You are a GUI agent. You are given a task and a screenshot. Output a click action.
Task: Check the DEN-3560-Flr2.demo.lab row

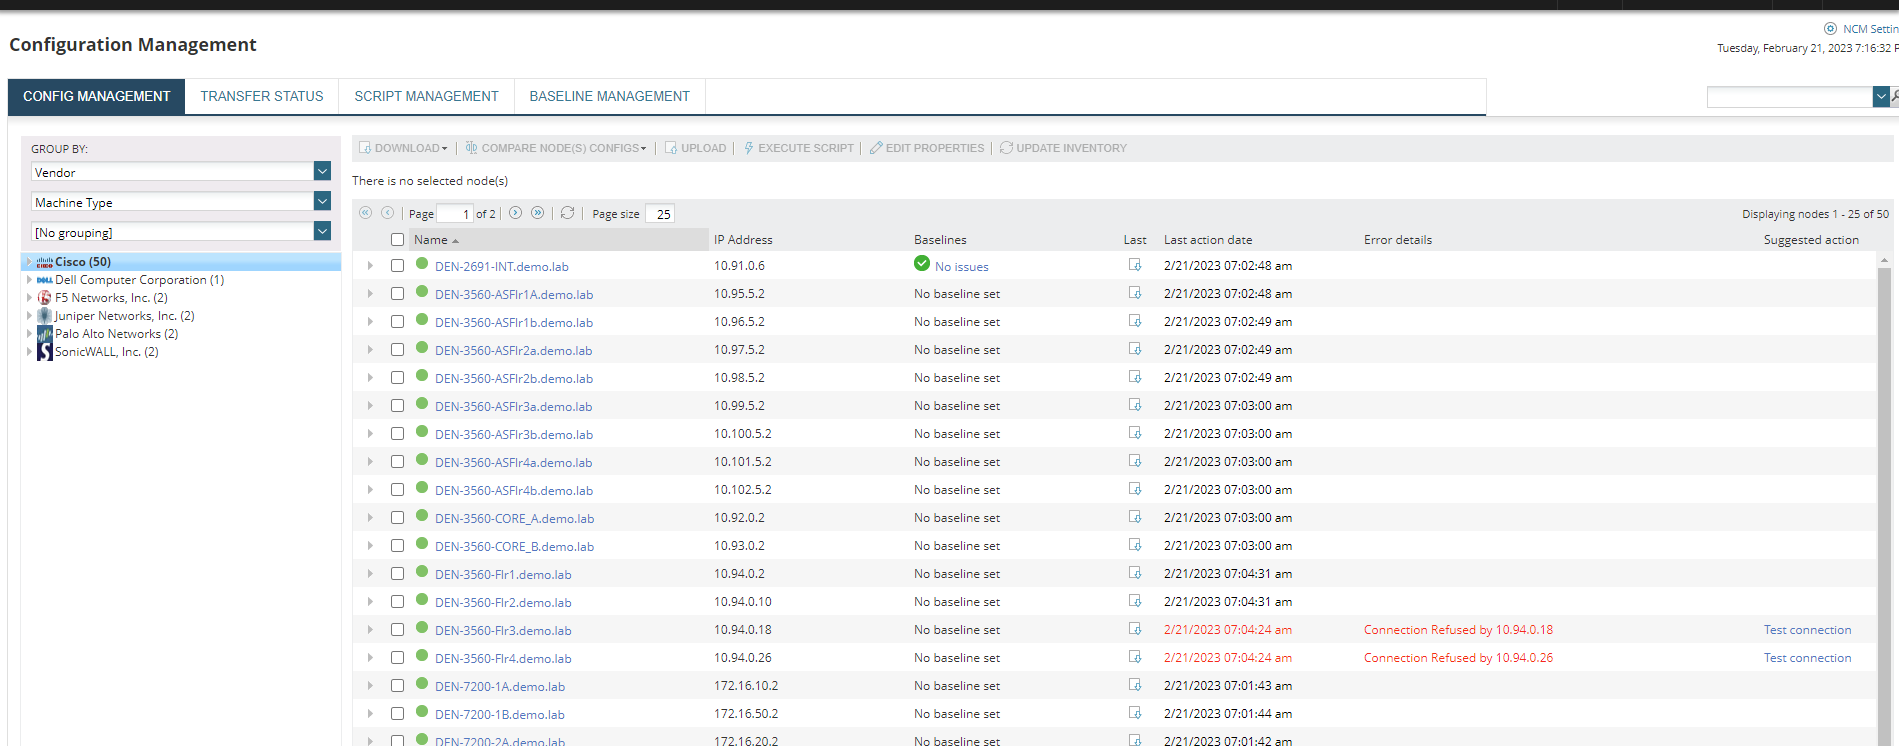coord(397,602)
